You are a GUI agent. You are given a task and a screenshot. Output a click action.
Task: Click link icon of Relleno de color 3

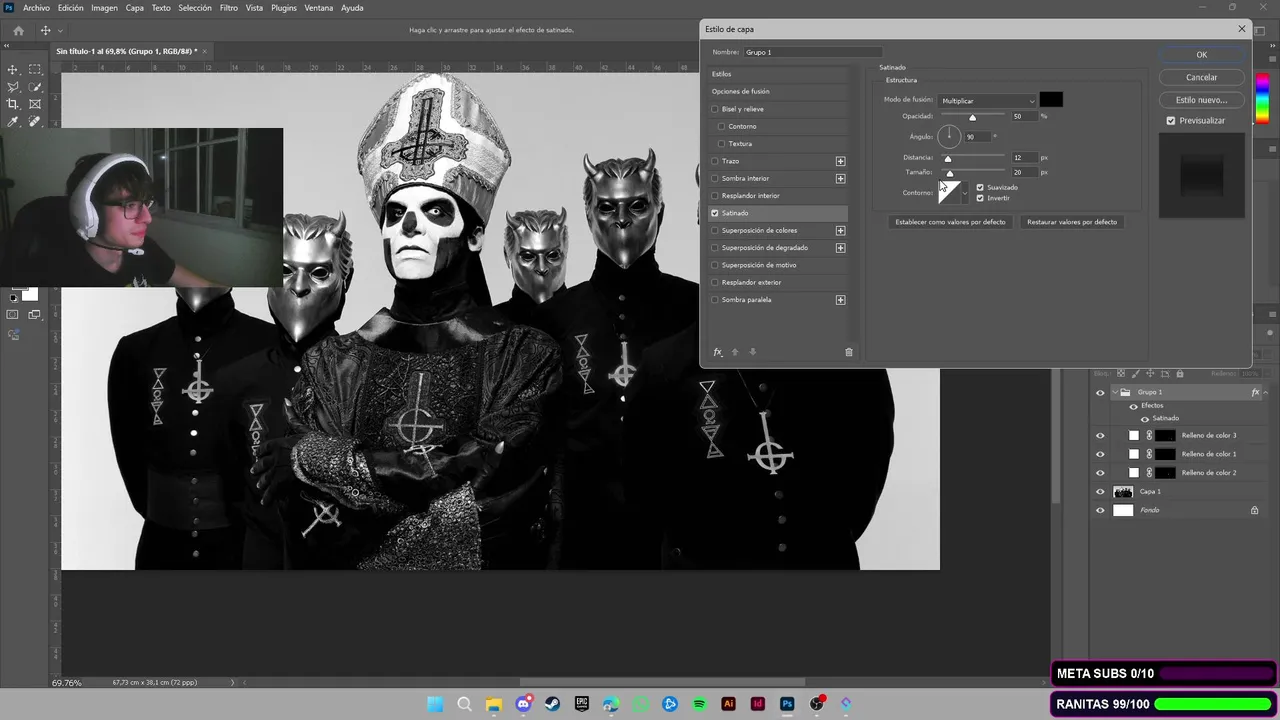1149,435
